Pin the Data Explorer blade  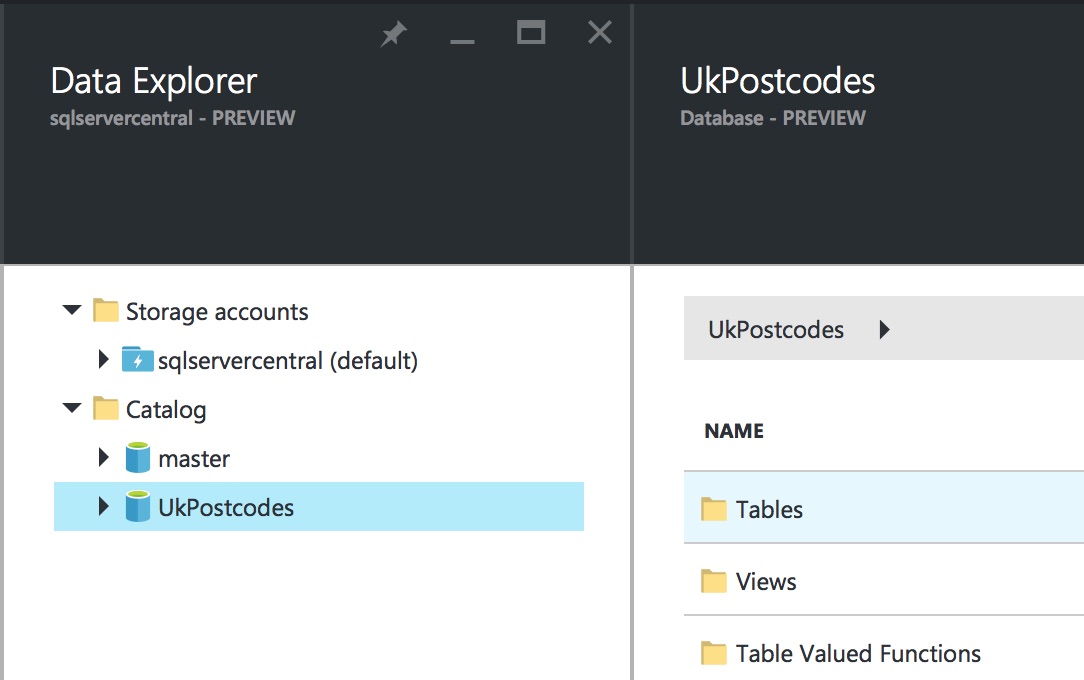click(x=394, y=35)
